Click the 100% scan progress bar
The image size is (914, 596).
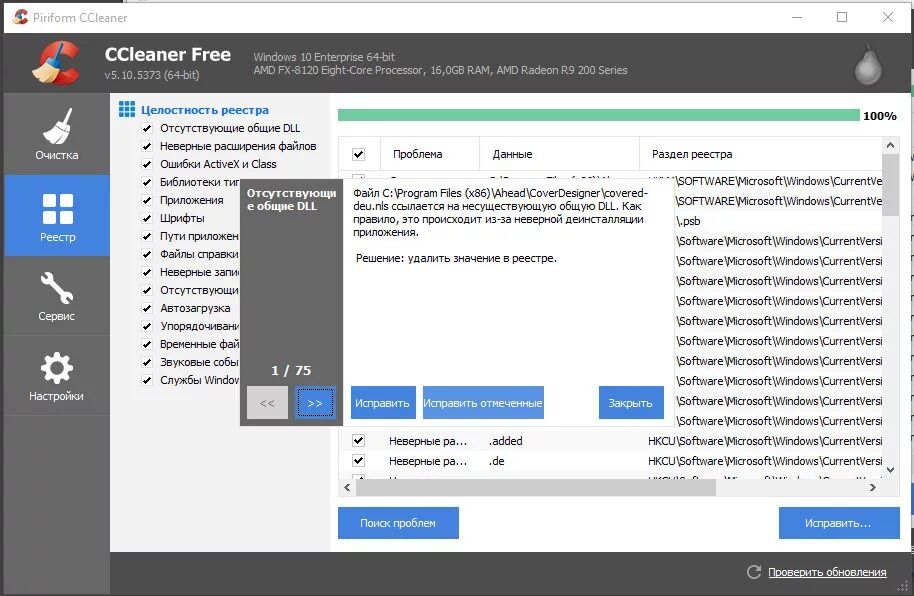598,115
